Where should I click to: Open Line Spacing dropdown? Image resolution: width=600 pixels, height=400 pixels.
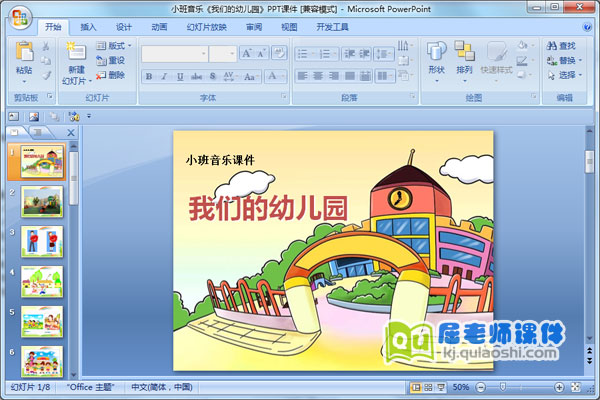pos(384,54)
